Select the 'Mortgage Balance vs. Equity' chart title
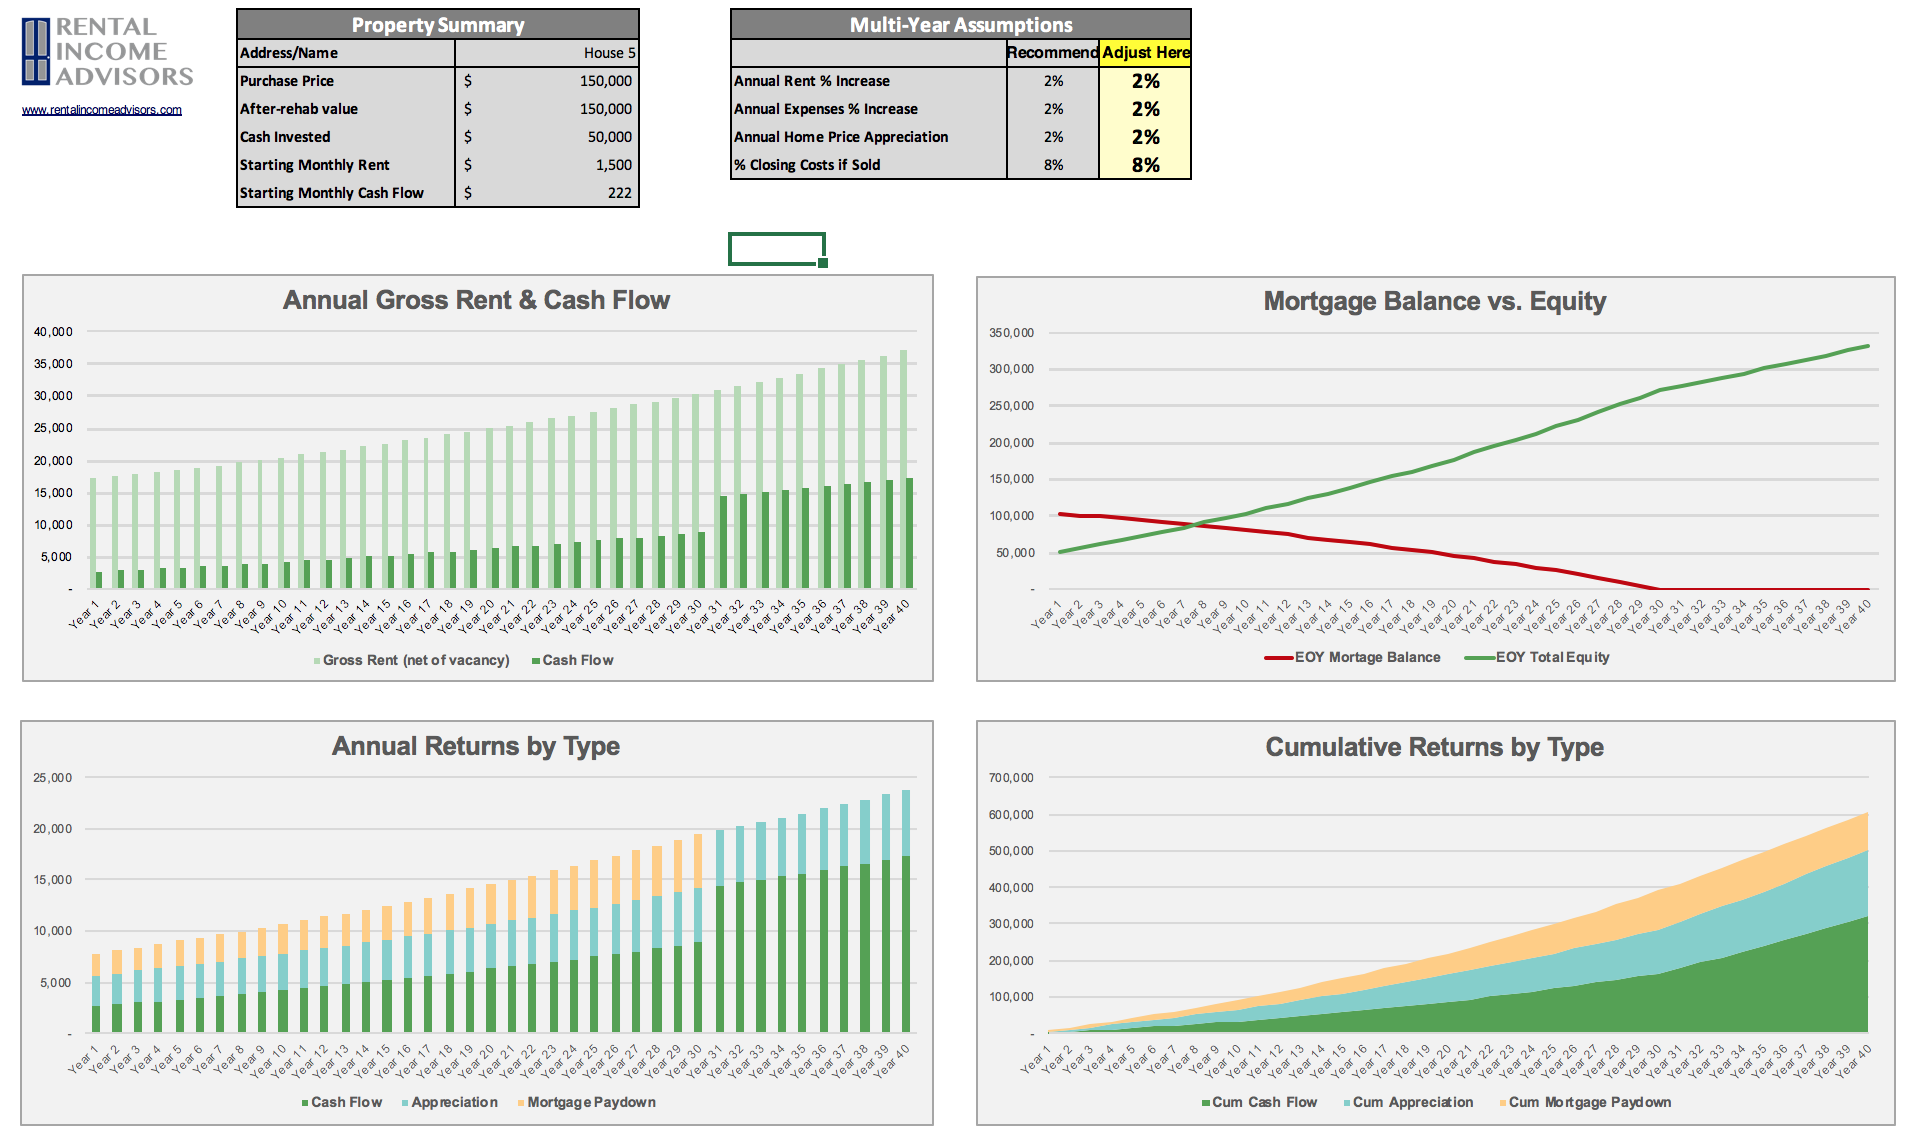1912x1142 pixels. click(x=1435, y=301)
